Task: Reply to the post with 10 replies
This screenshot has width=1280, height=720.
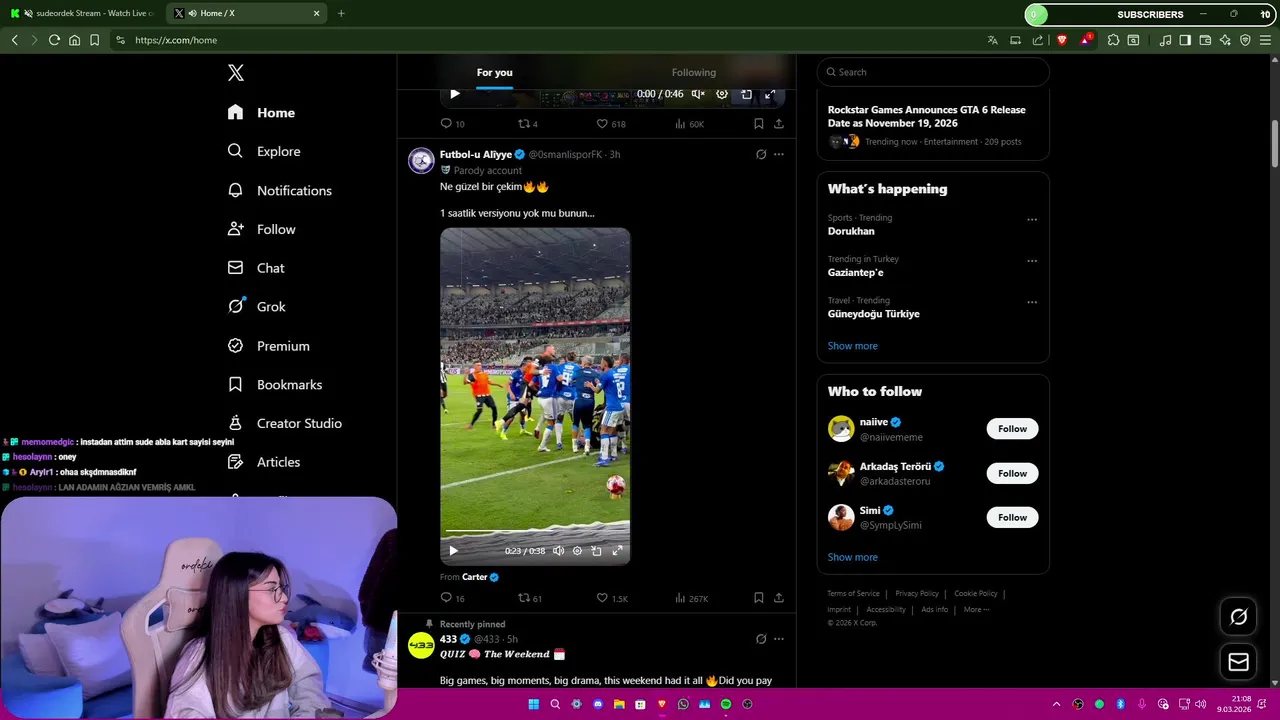Action: click(x=452, y=124)
